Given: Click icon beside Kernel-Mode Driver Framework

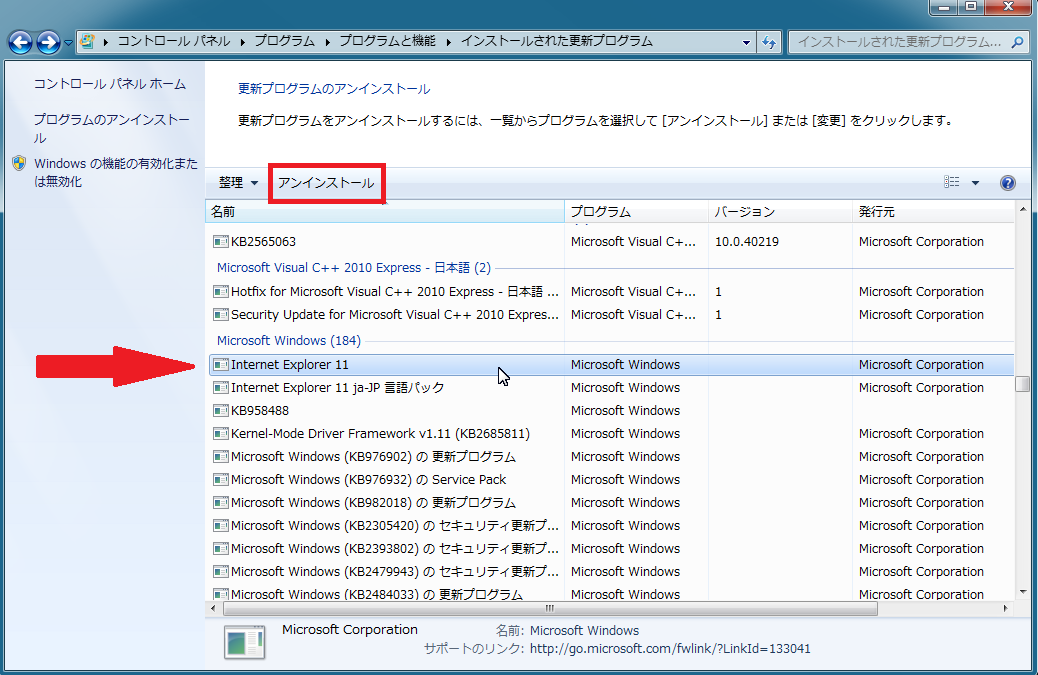Looking at the screenshot, I should [x=220, y=434].
